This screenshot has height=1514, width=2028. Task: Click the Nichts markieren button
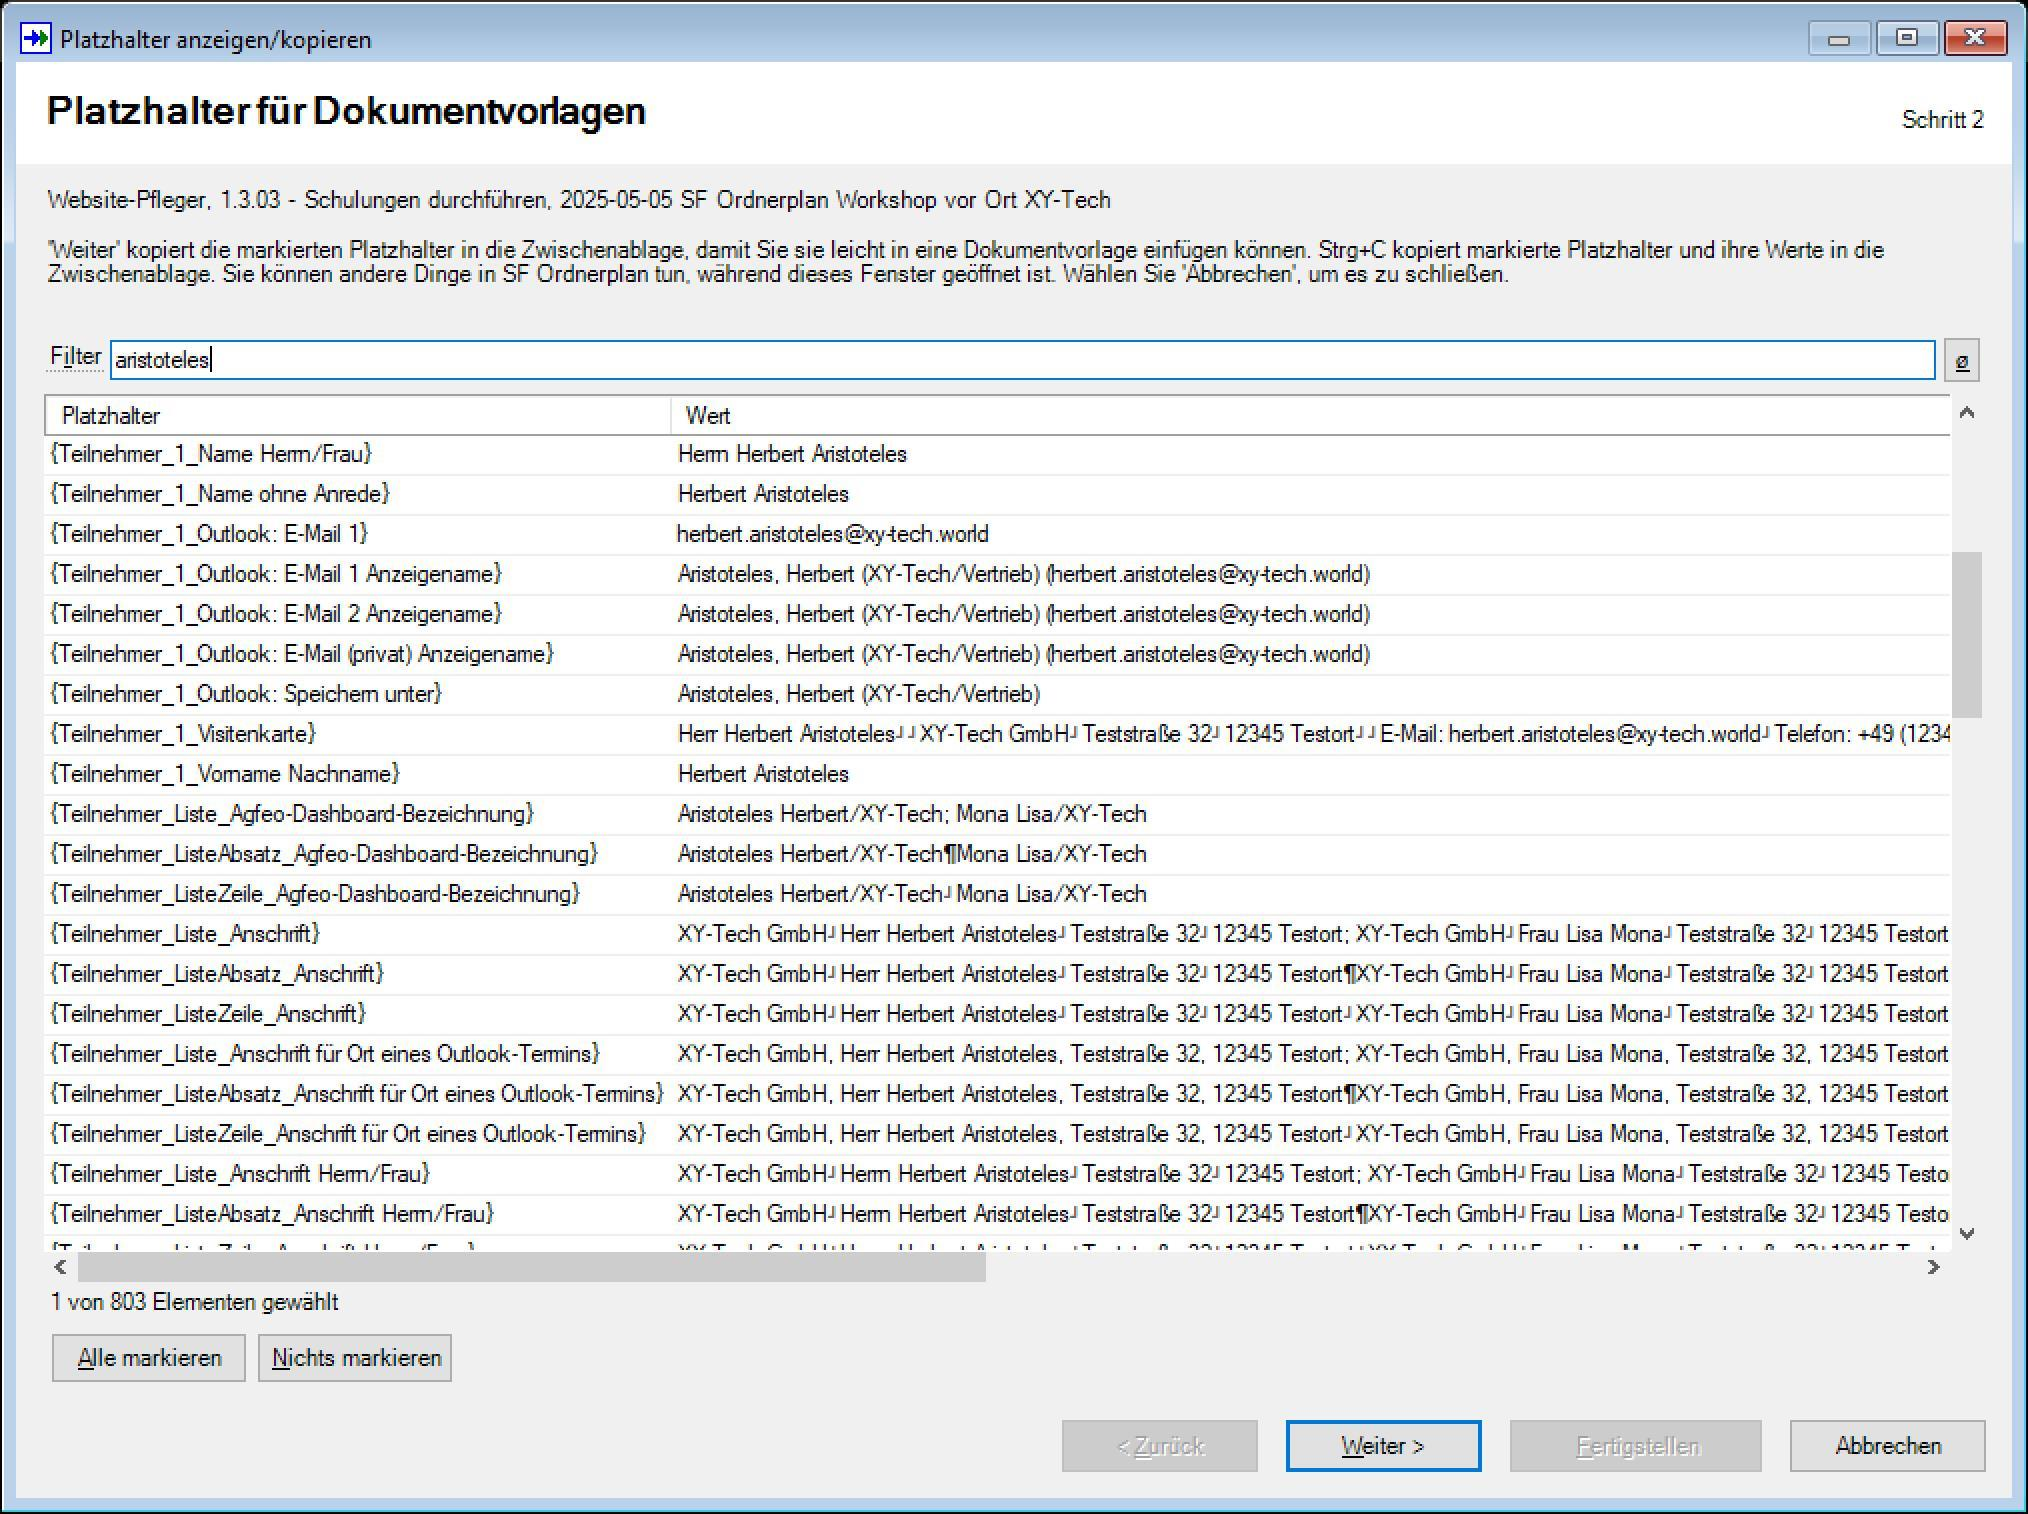(355, 1358)
